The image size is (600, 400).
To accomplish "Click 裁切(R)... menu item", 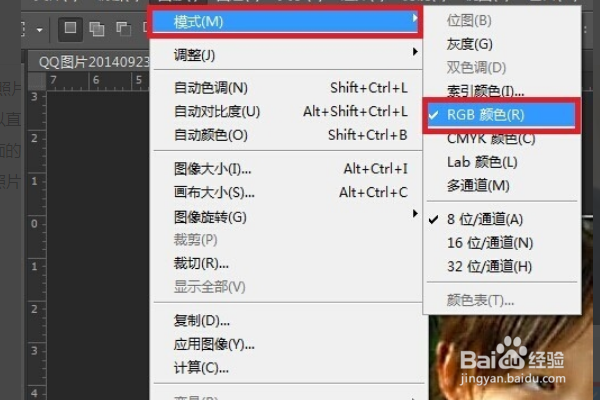I will pos(288,263).
